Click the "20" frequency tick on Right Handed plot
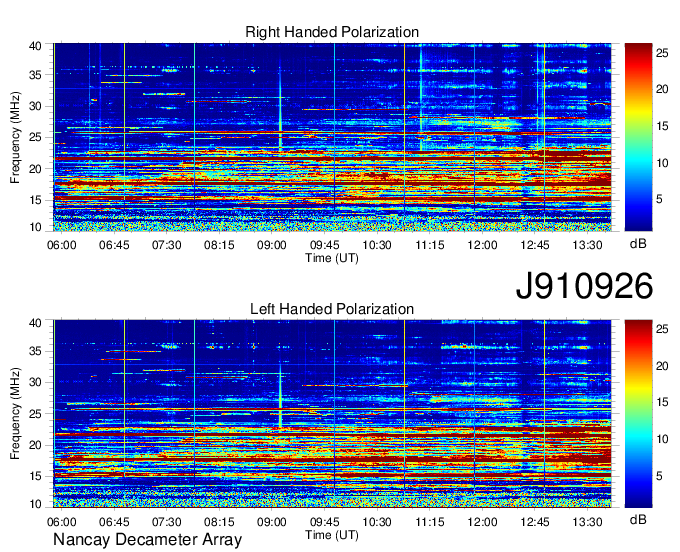Screen dimensions: 680x552 tap(35, 169)
